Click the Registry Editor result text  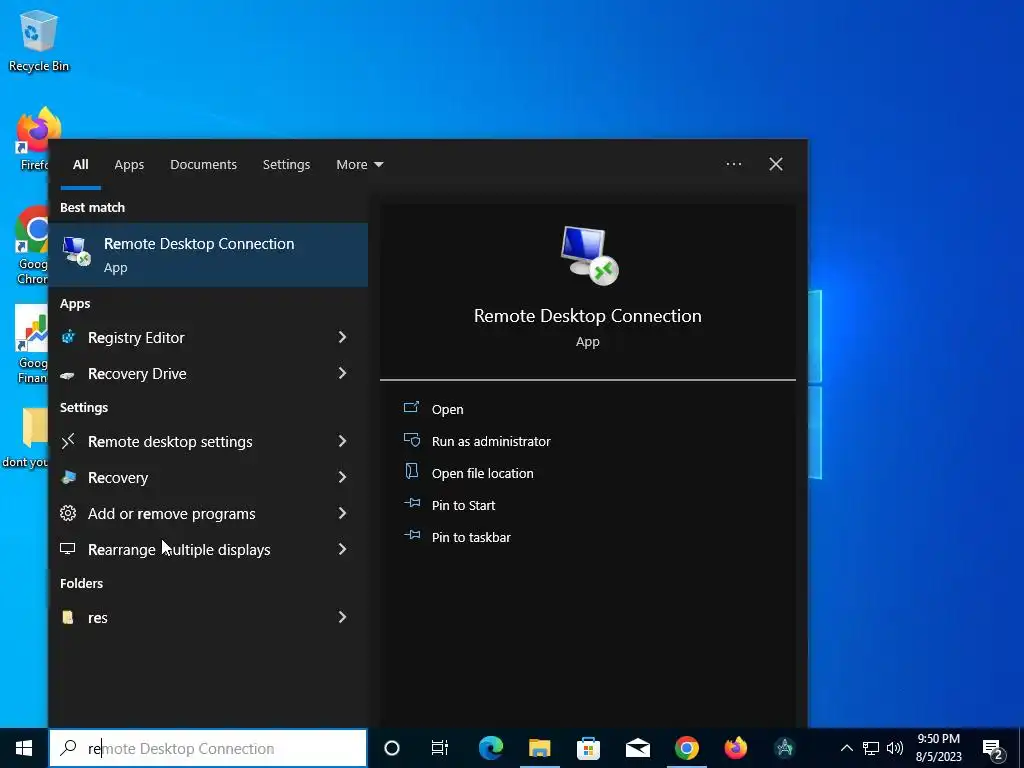pos(136,338)
